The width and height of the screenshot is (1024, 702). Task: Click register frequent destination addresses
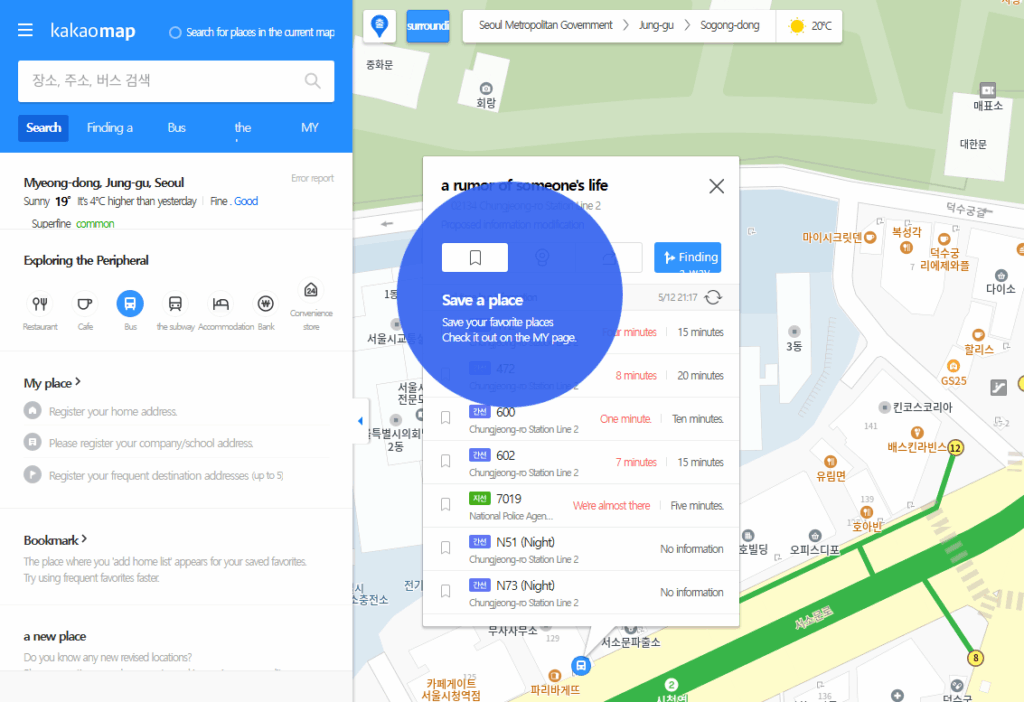(x=165, y=475)
